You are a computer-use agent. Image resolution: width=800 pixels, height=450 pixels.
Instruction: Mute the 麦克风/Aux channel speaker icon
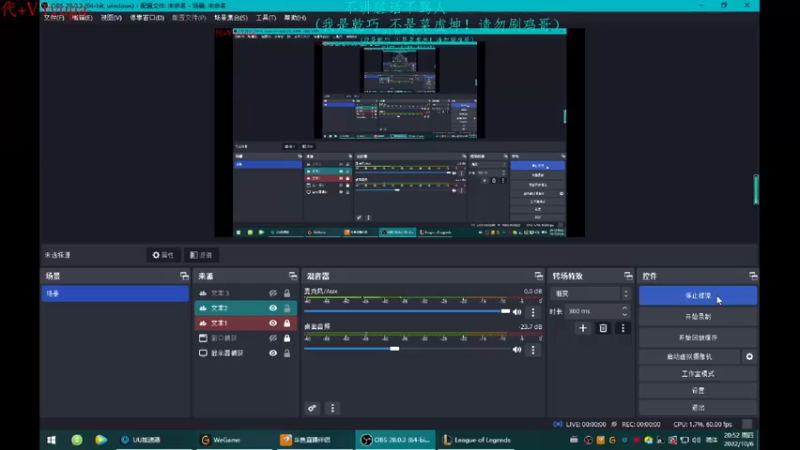point(517,312)
